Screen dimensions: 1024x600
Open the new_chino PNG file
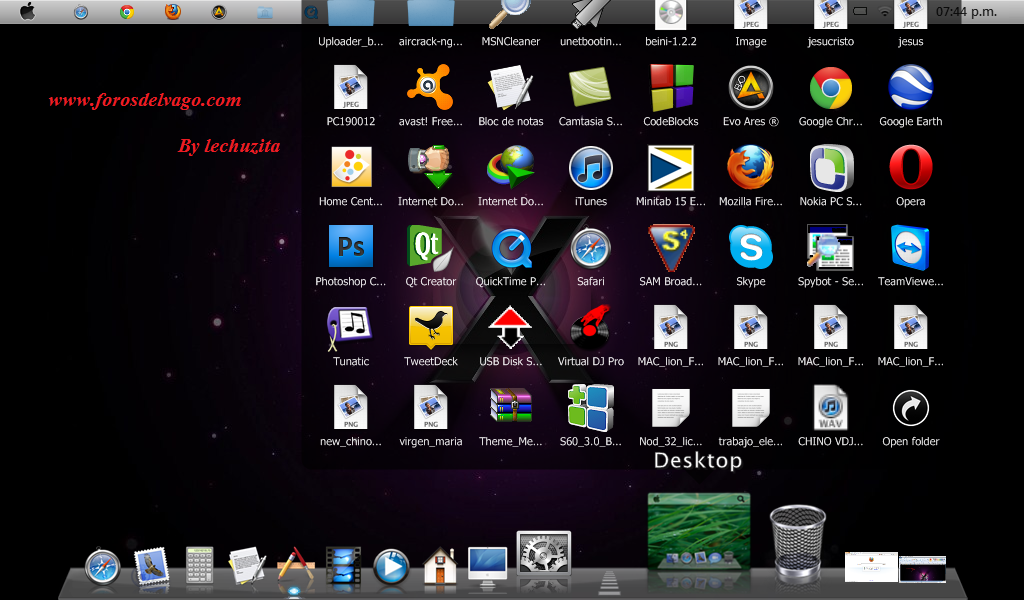[351, 407]
